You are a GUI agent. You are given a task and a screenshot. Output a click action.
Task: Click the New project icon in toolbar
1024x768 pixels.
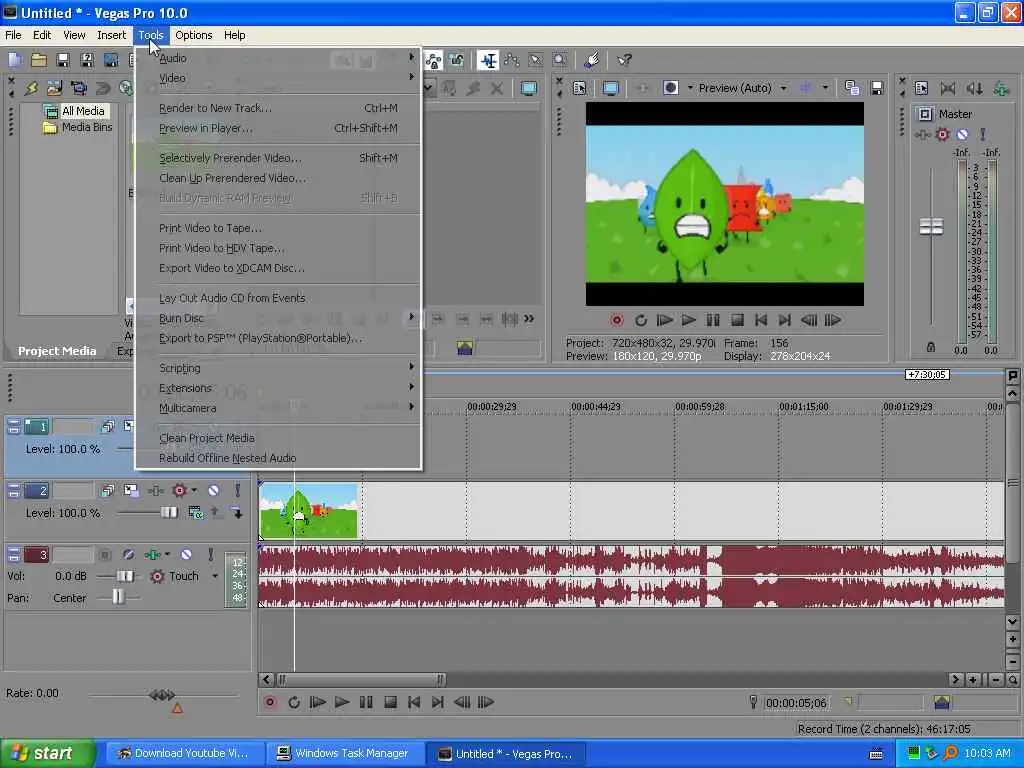14,60
